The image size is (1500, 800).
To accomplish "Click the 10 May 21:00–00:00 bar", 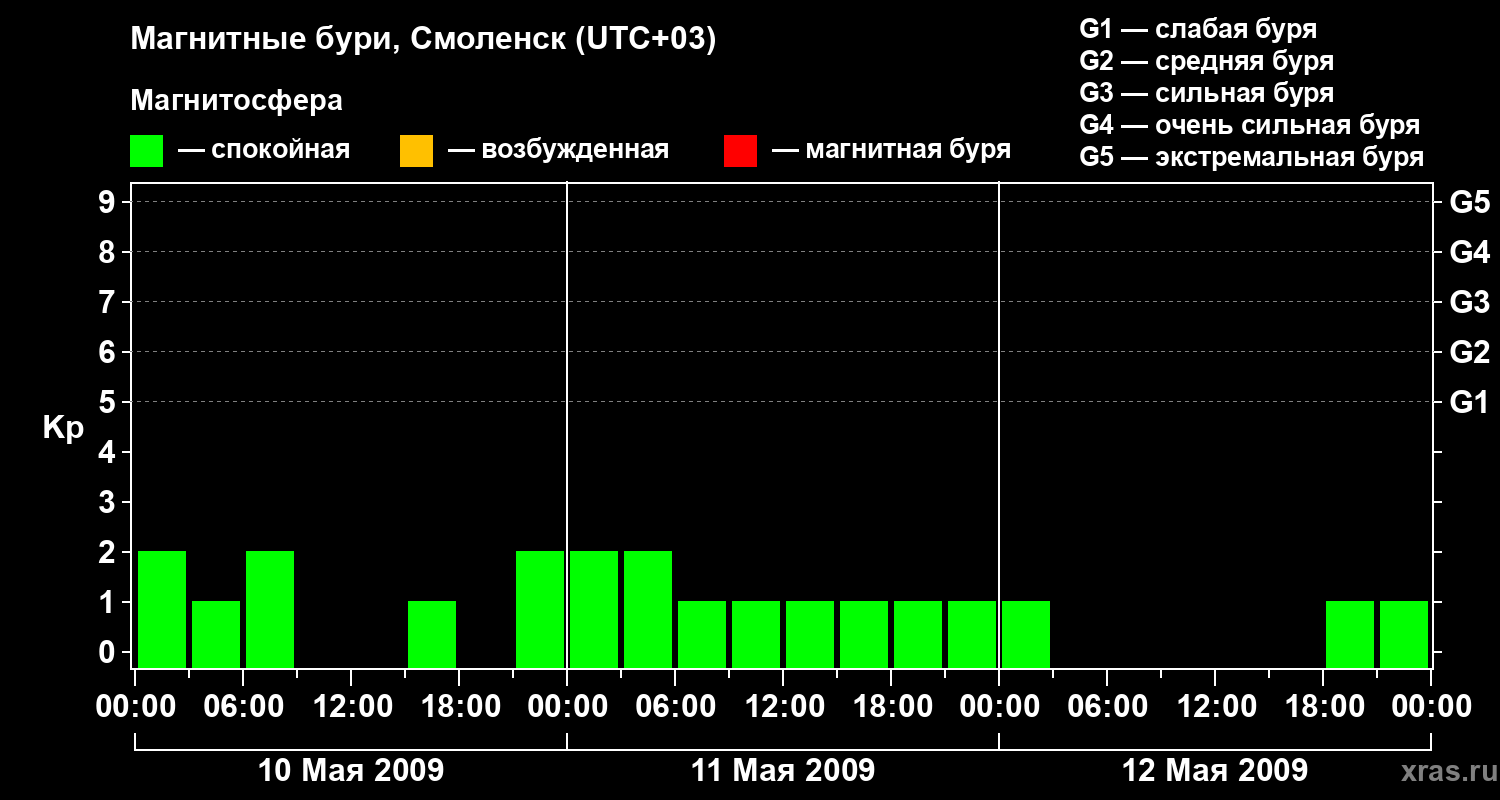I will click(540, 609).
